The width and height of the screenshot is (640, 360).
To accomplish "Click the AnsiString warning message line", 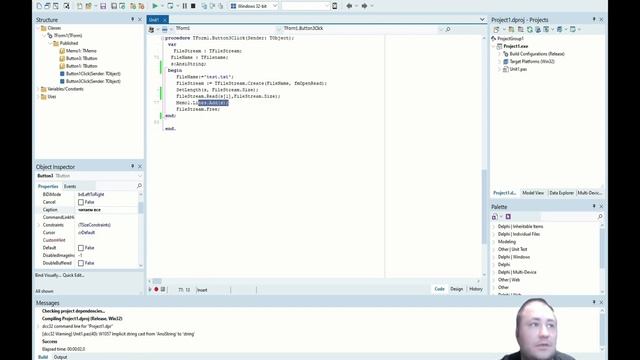I will 118,334.
